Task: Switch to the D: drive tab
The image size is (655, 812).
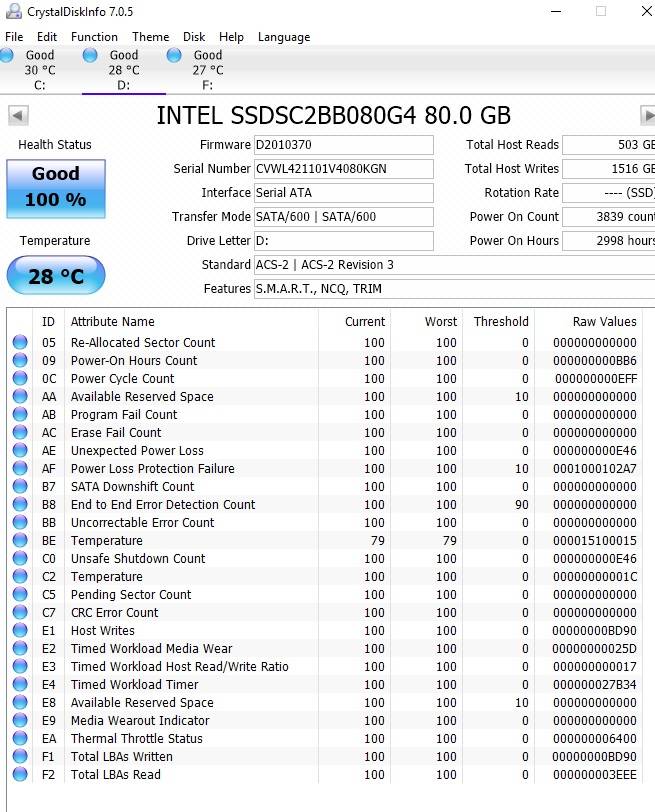Action: coord(123,70)
